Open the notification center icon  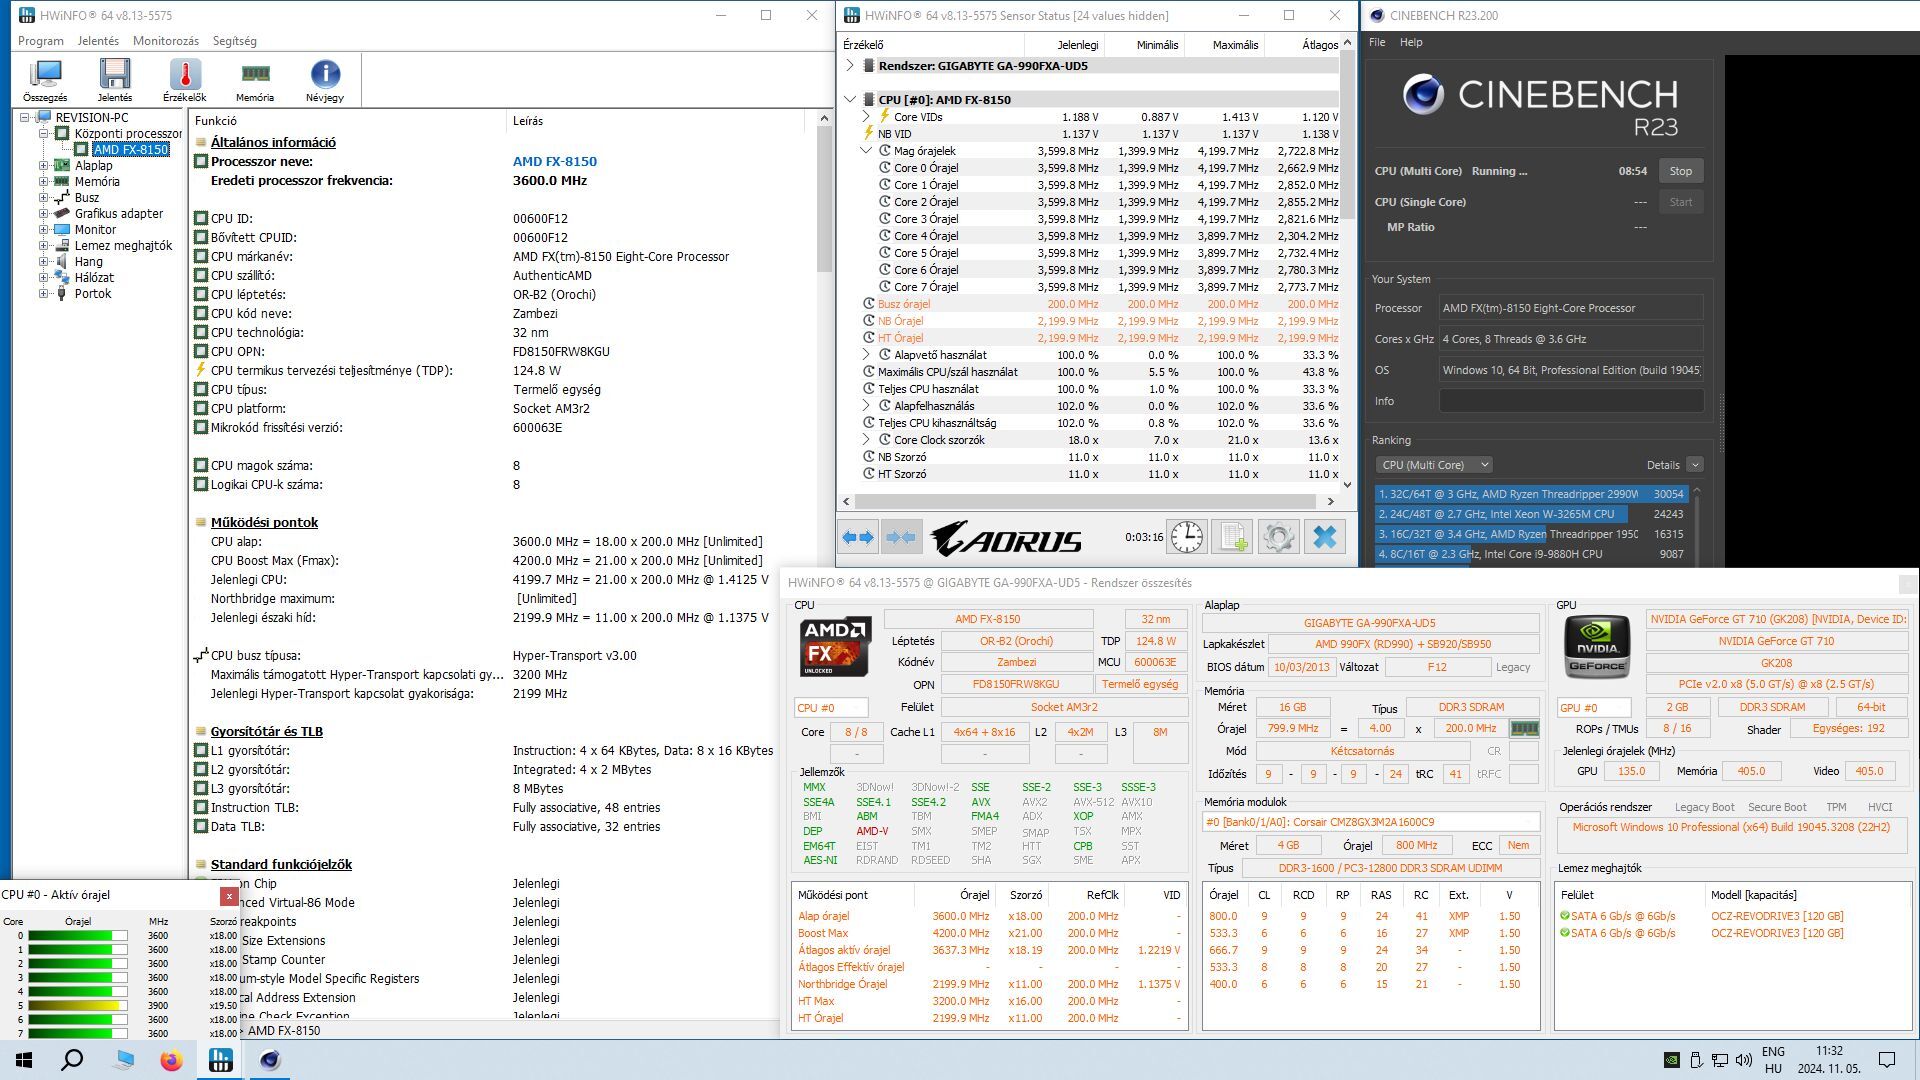[x=1887, y=1060]
